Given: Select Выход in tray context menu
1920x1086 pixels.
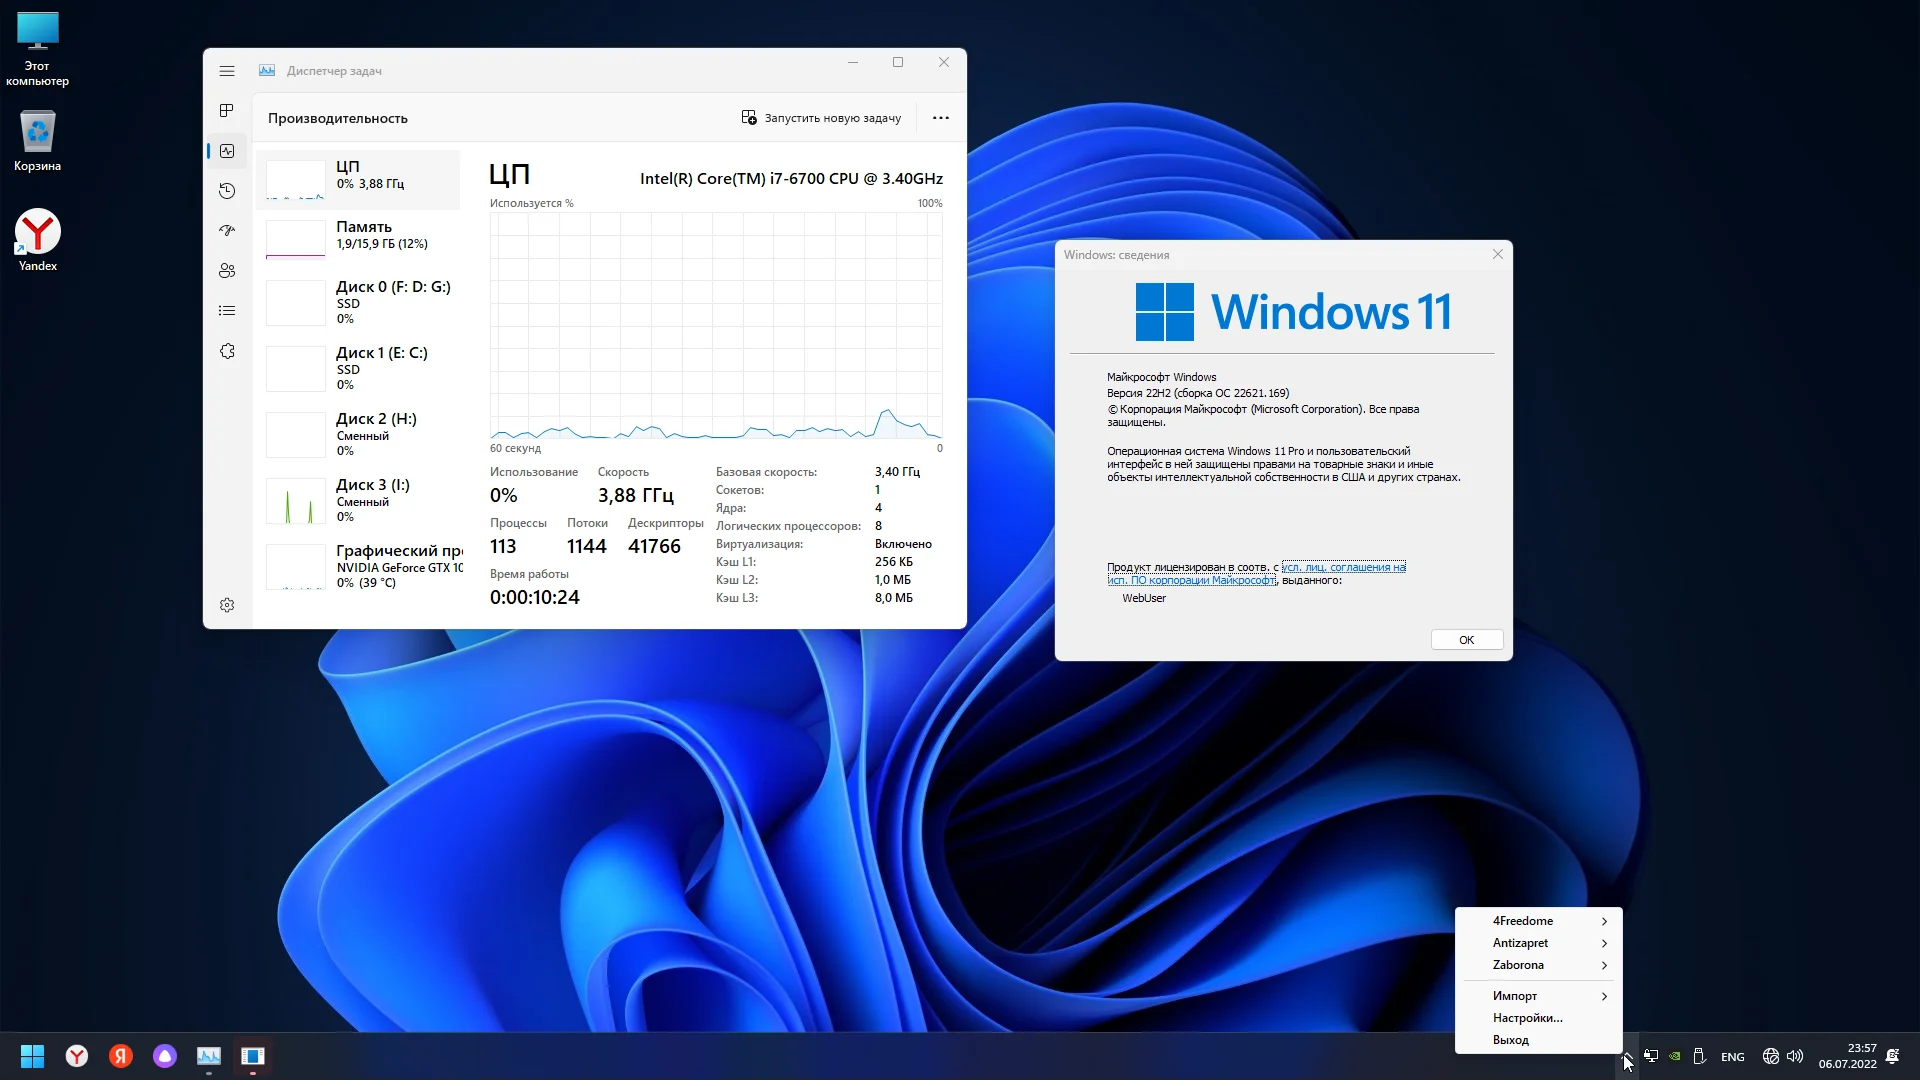Looking at the screenshot, I should (x=1510, y=1040).
